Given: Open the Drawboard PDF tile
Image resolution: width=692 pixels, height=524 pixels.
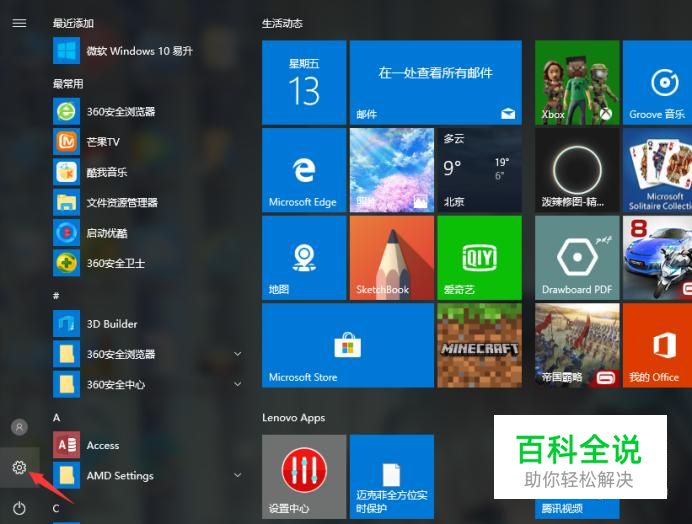Looking at the screenshot, I should (577, 258).
